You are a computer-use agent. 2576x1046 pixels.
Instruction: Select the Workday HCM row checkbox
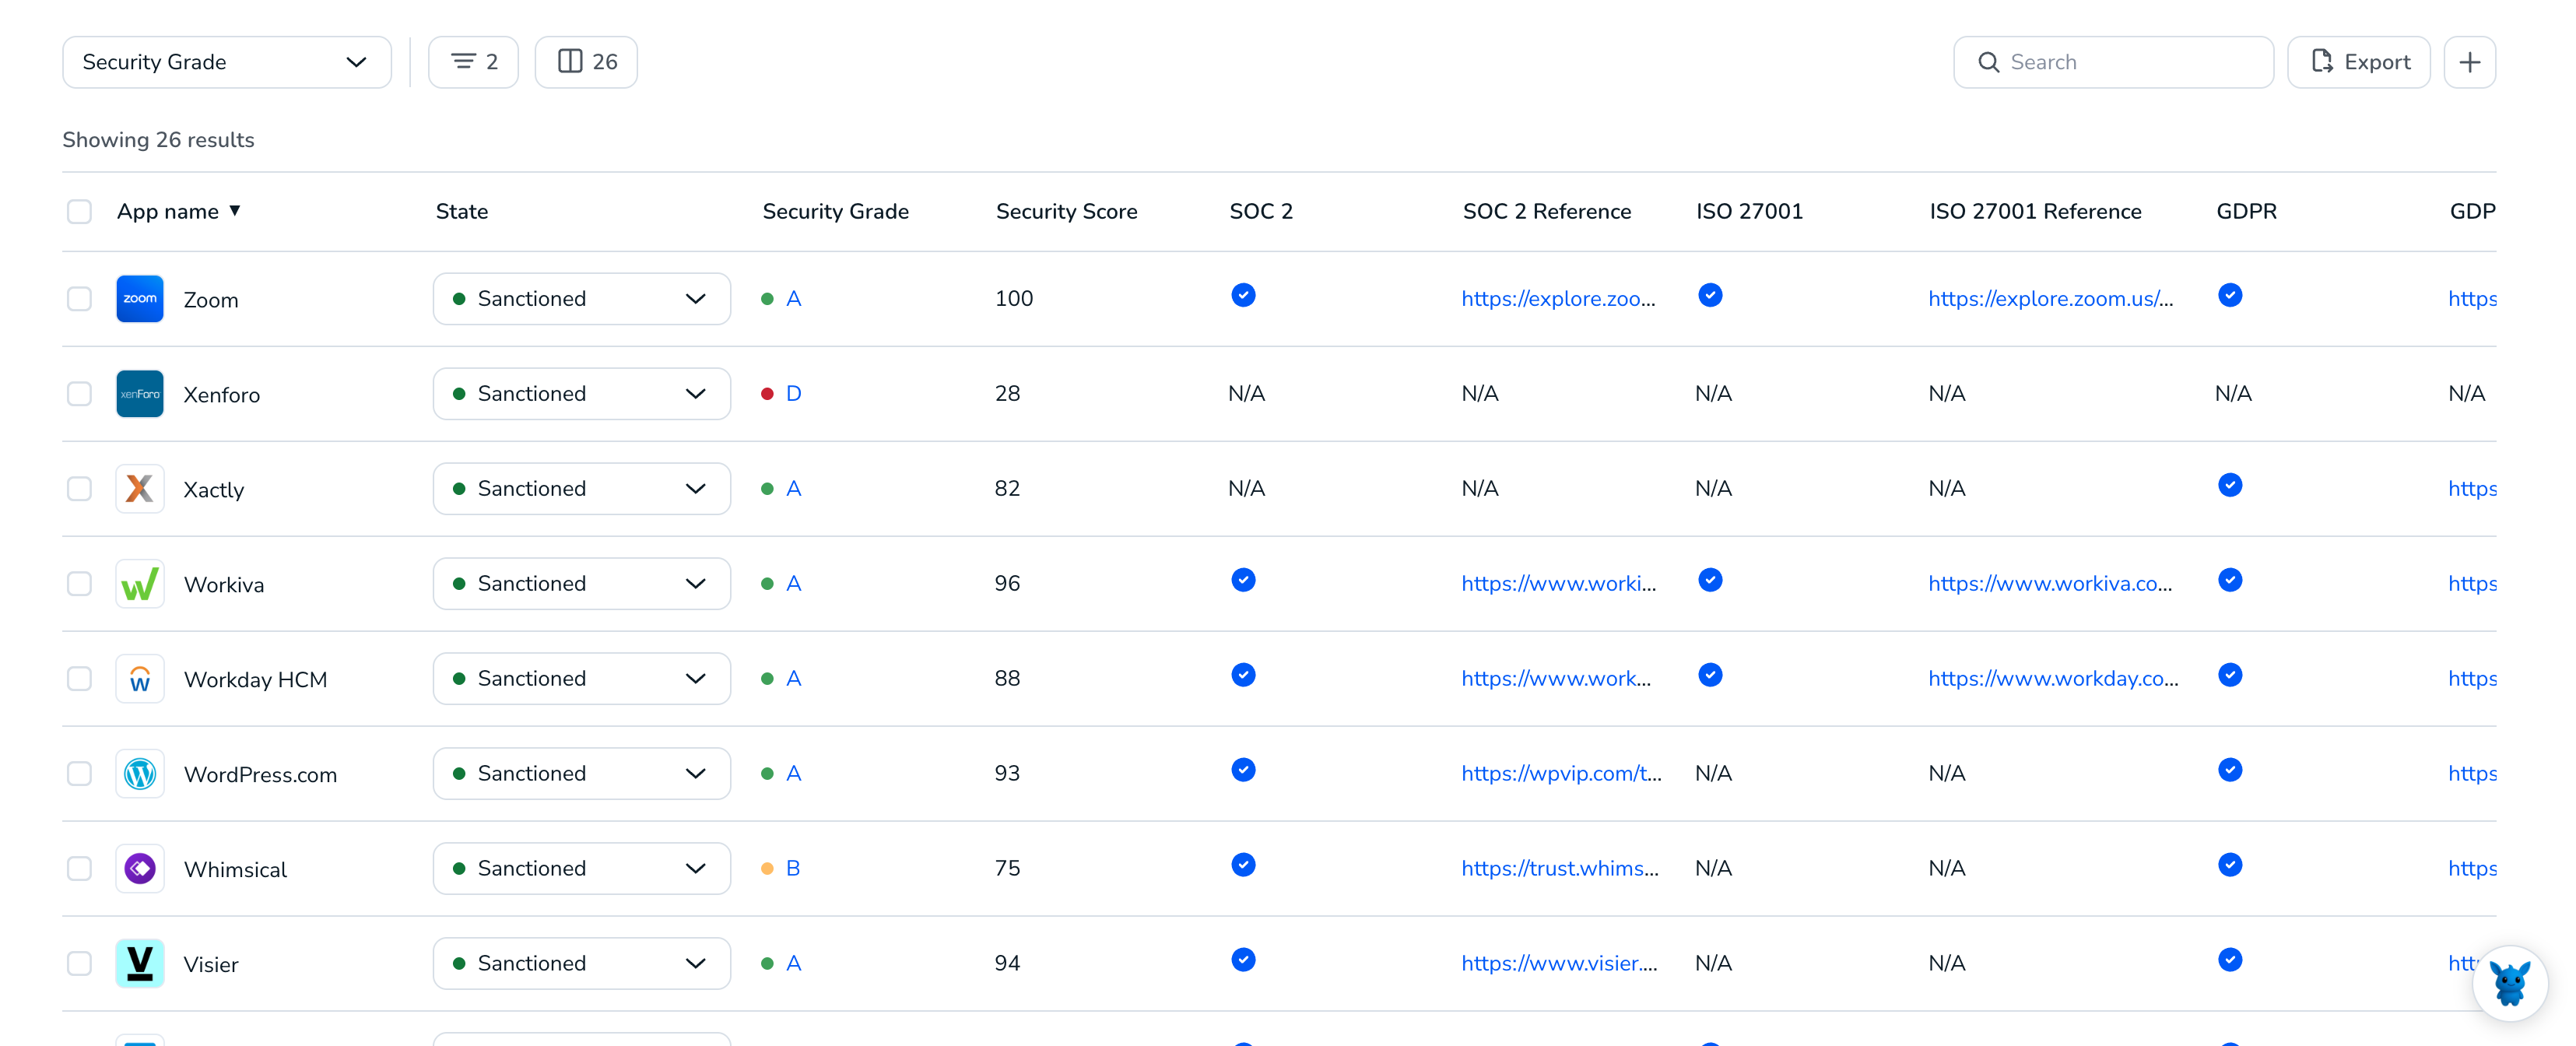(x=79, y=679)
